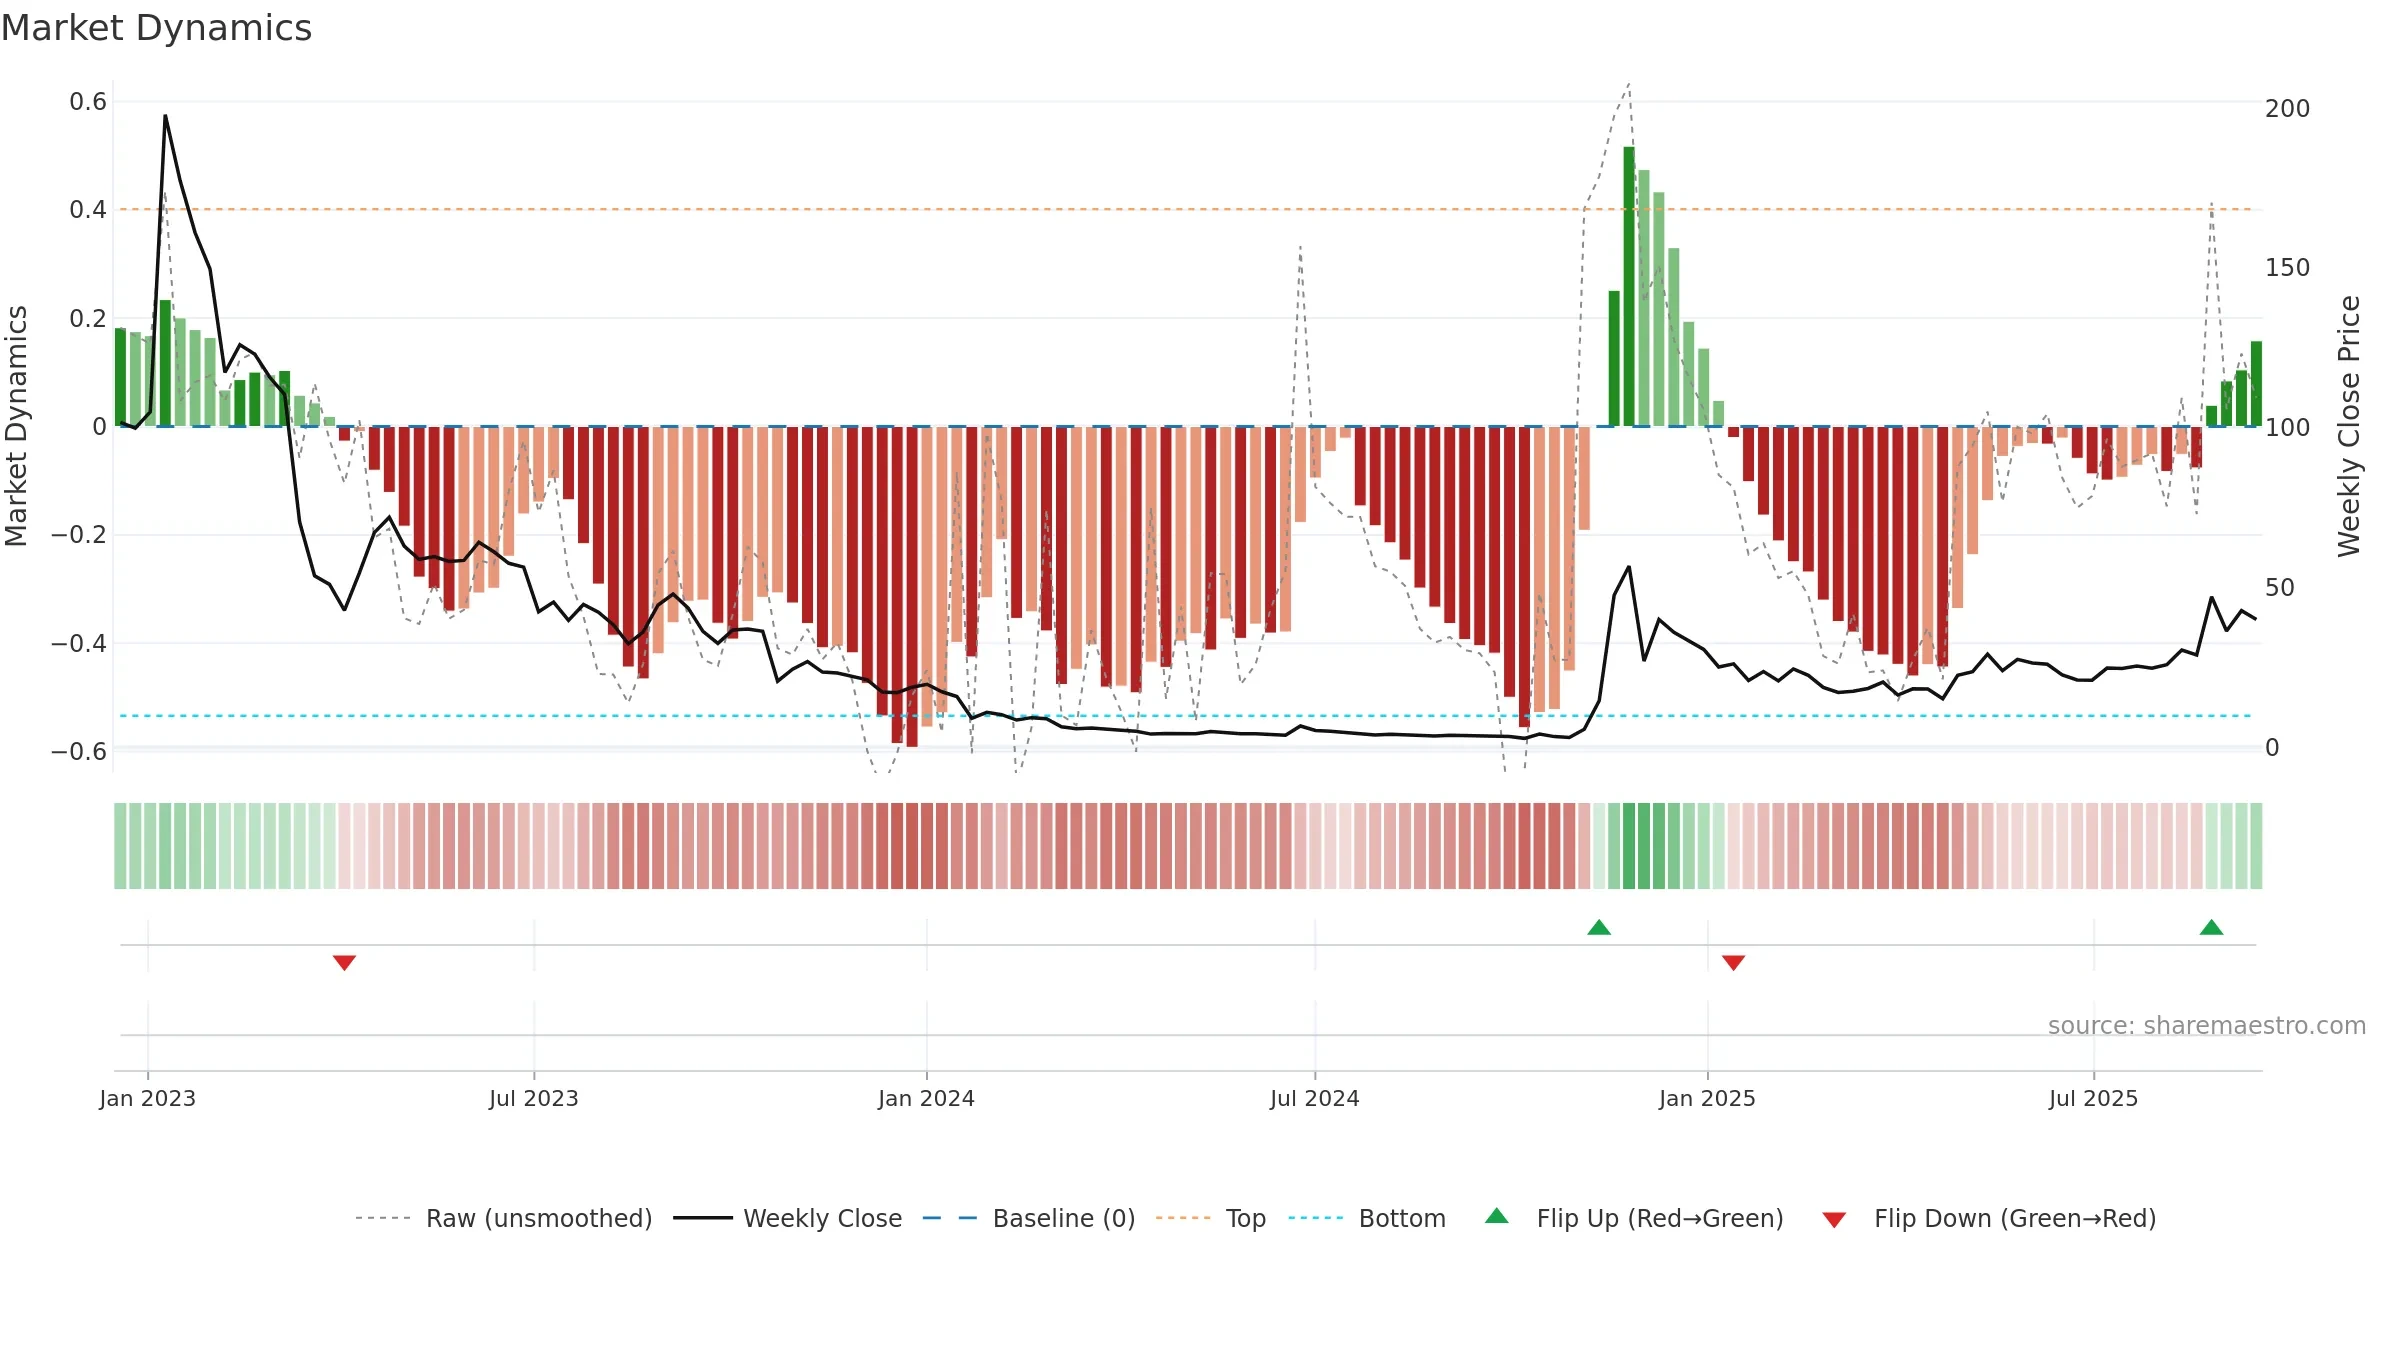The width and height of the screenshot is (2400, 1350).
Task: Click the green Flip Up legend triangle icon
Action: pos(1497,1216)
